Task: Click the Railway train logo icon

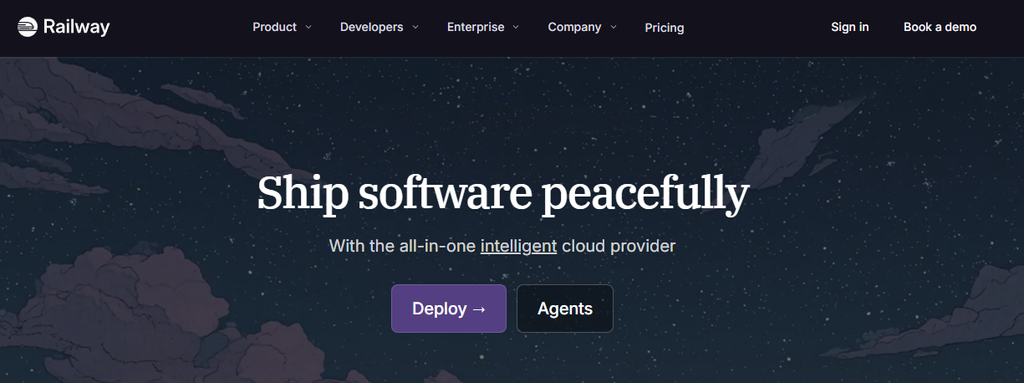Action: 27,27
